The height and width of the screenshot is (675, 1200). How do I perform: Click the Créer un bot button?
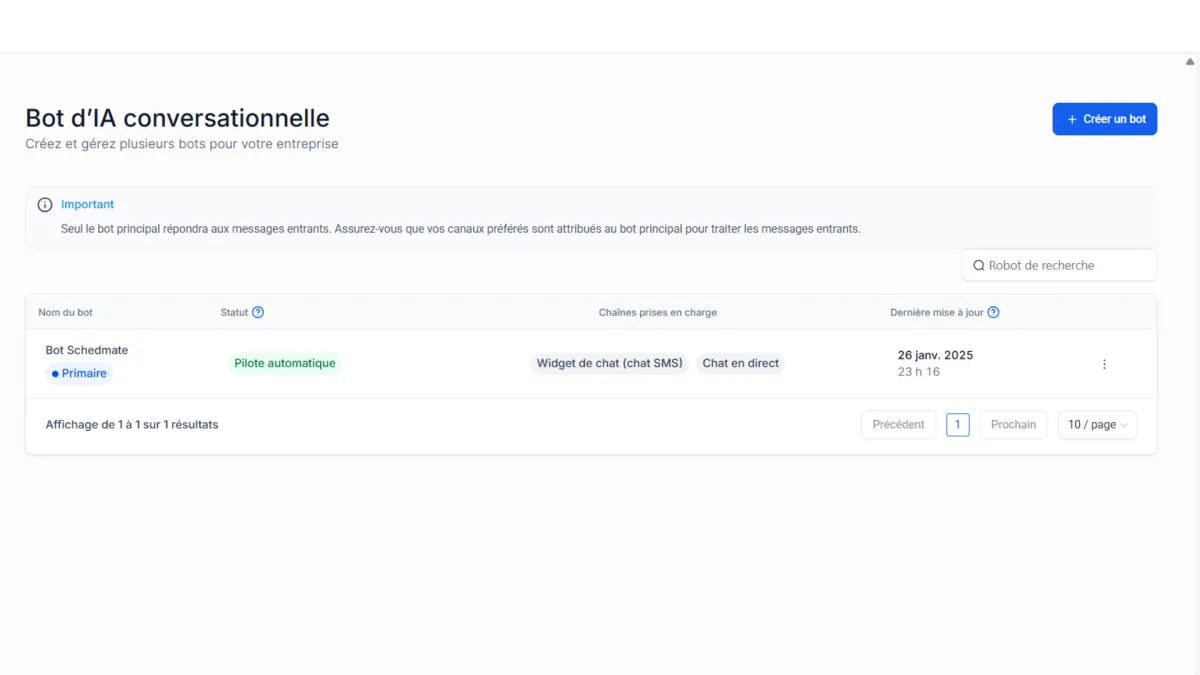[1104, 119]
